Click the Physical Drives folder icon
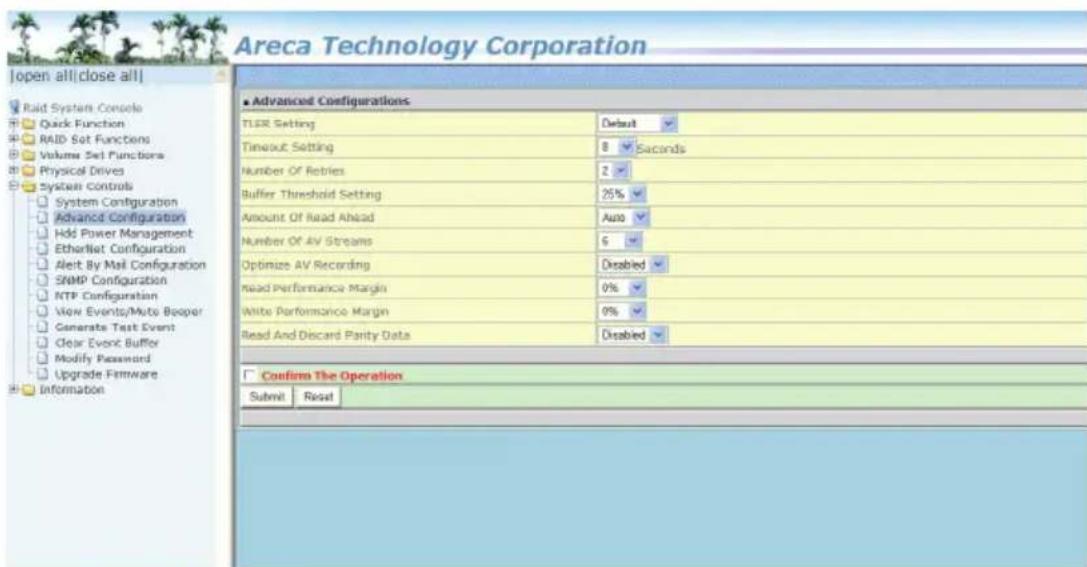 point(28,171)
